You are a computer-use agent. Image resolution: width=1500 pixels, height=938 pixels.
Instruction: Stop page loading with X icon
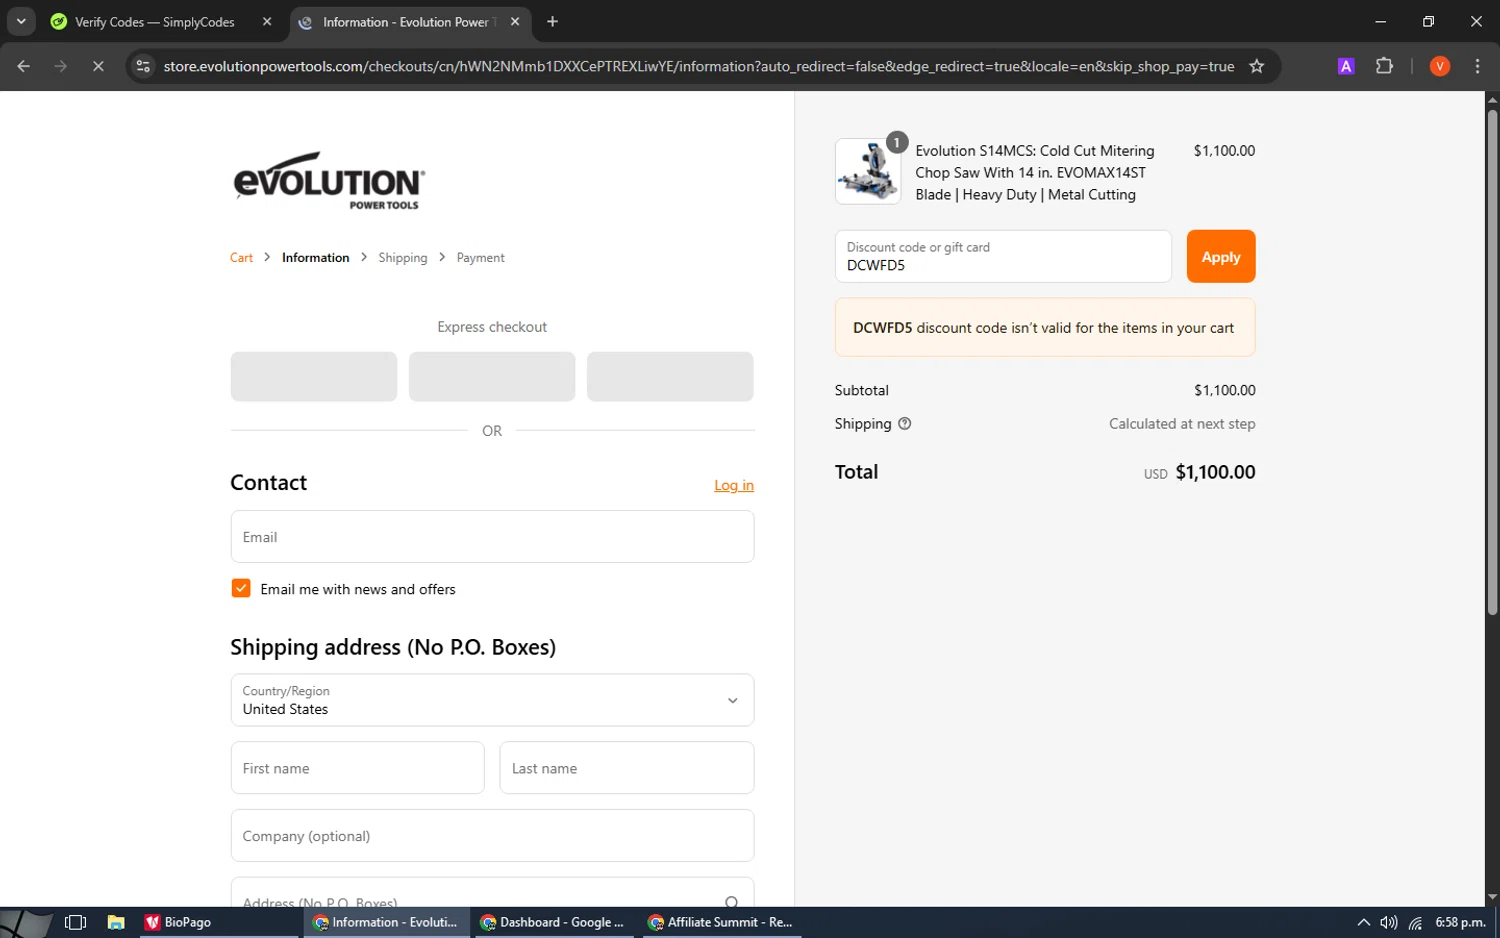click(98, 66)
